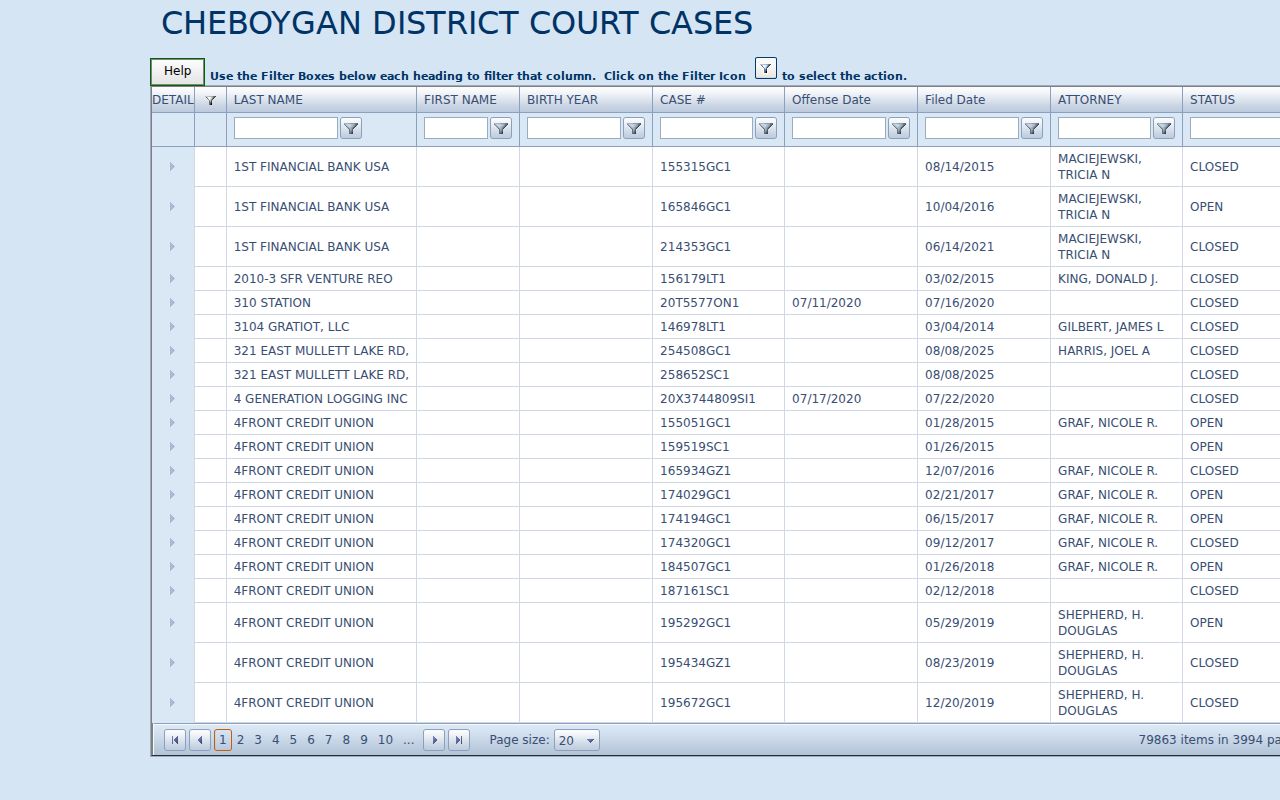Go to the next page of results

[x=434, y=740]
